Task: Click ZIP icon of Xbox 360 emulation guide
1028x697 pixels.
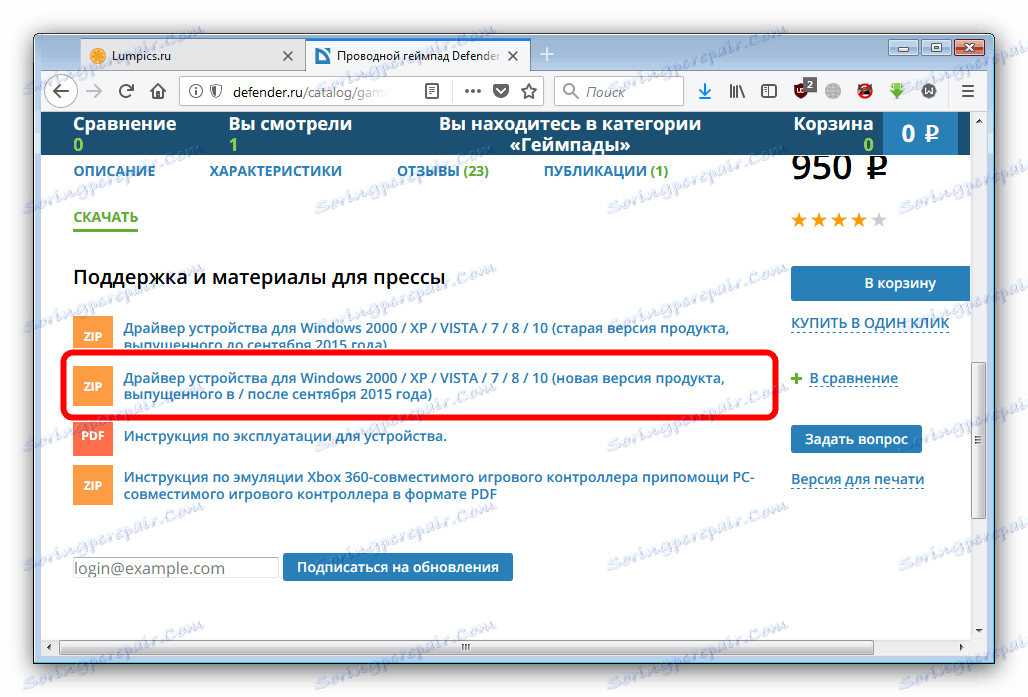Action: [x=93, y=485]
